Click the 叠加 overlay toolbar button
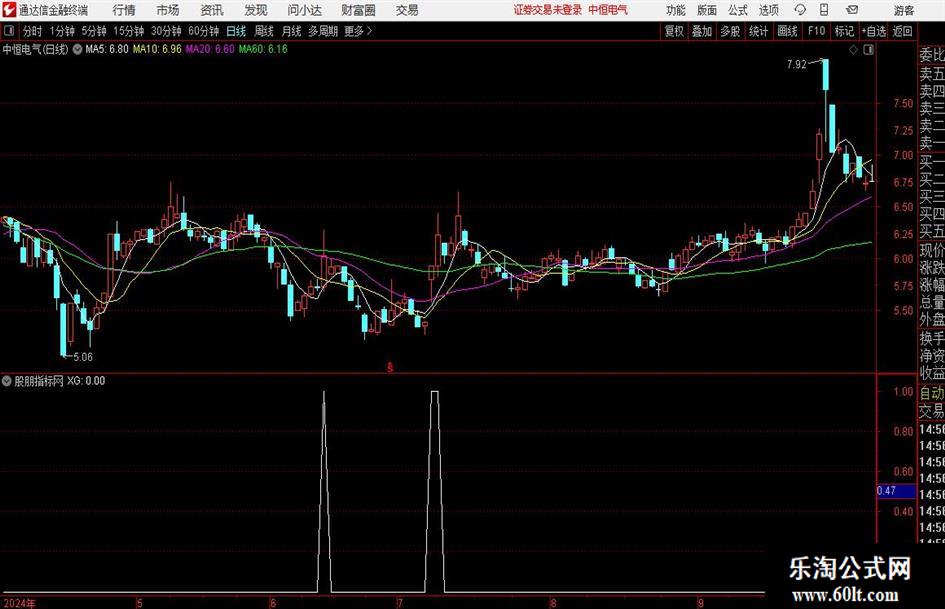 pos(702,31)
